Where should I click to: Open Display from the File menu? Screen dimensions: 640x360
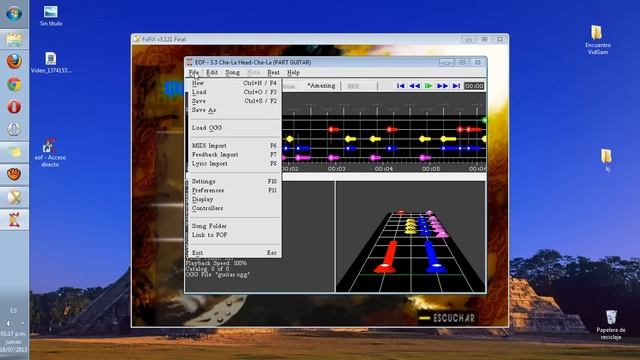pos(233,199)
